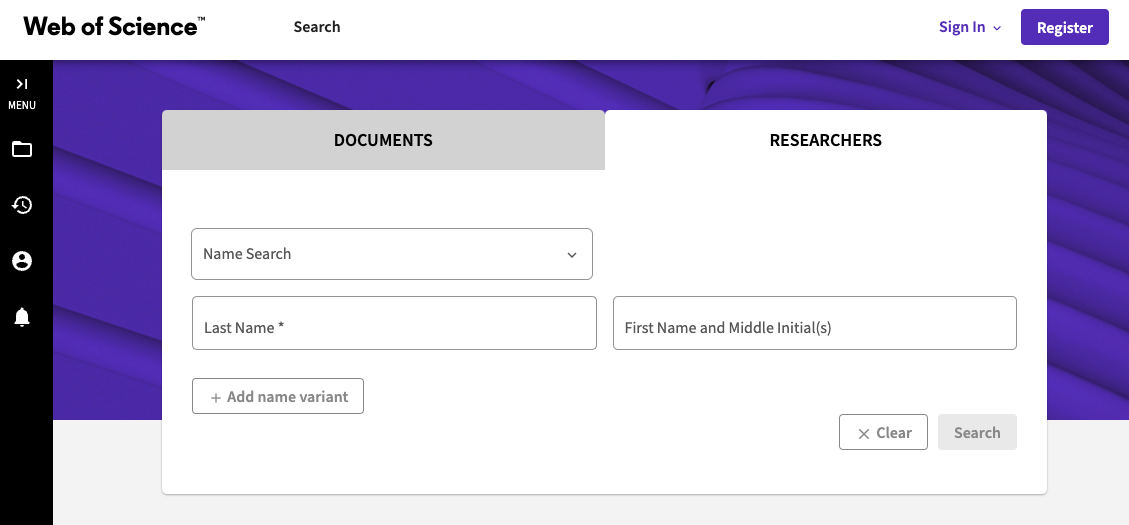This screenshot has width=1129, height=525.
Task: Click the MENU label in the sidebar
Action: pos(22,105)
